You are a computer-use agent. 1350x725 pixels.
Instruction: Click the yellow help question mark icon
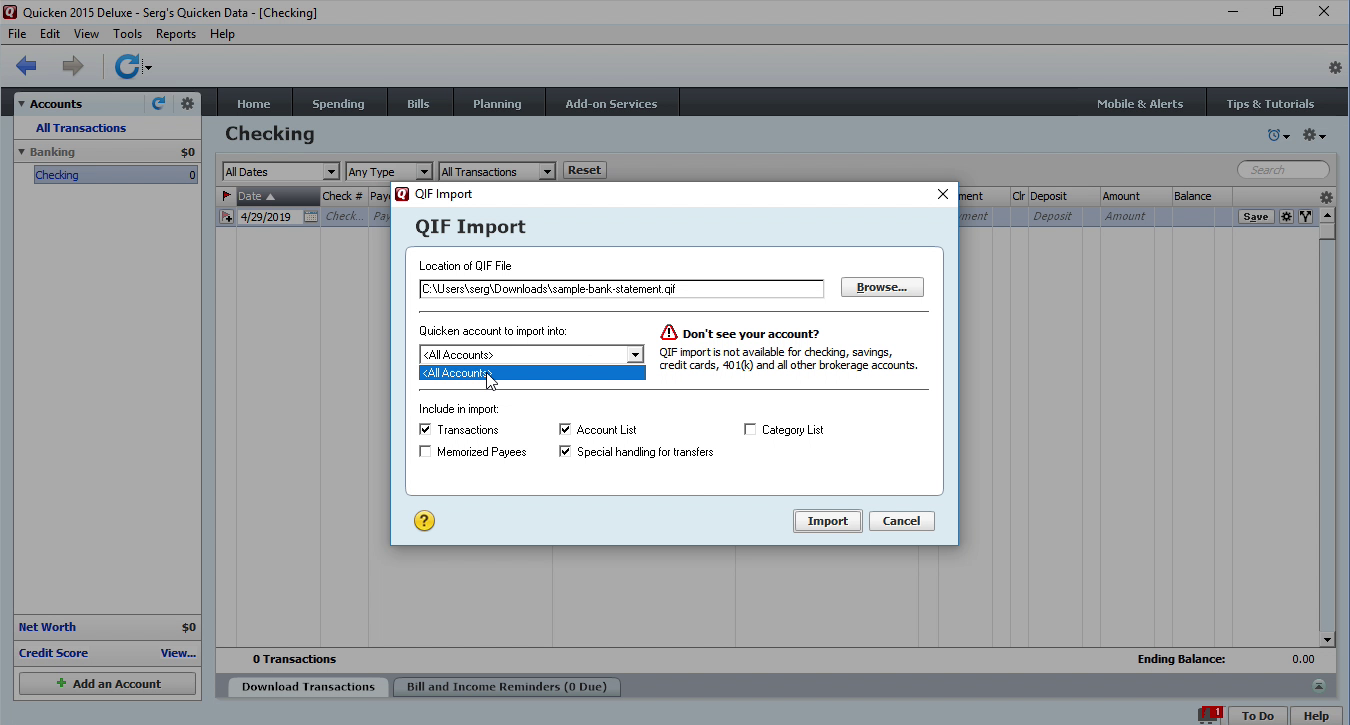(x=424, y=520)
